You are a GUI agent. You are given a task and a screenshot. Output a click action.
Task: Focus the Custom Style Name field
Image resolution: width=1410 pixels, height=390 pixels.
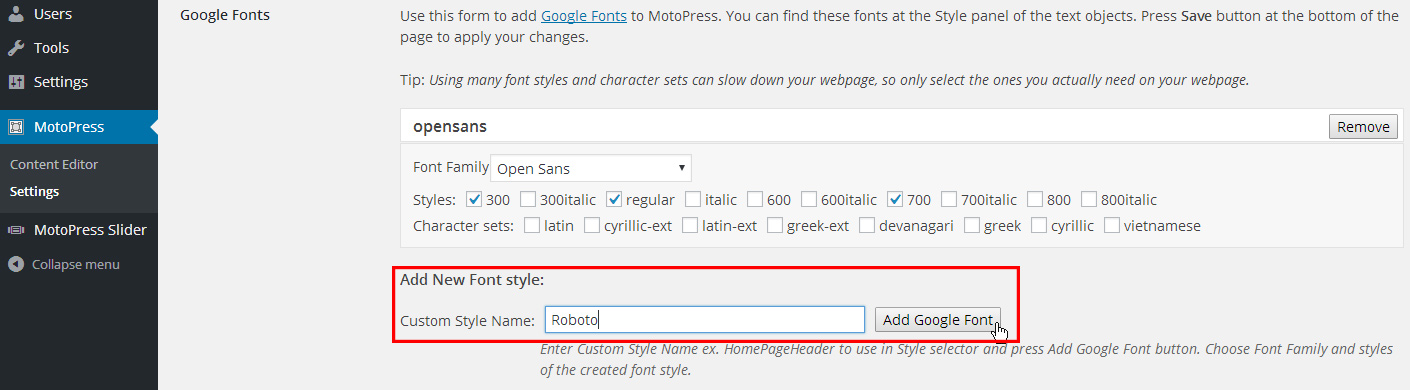(705, 320)
